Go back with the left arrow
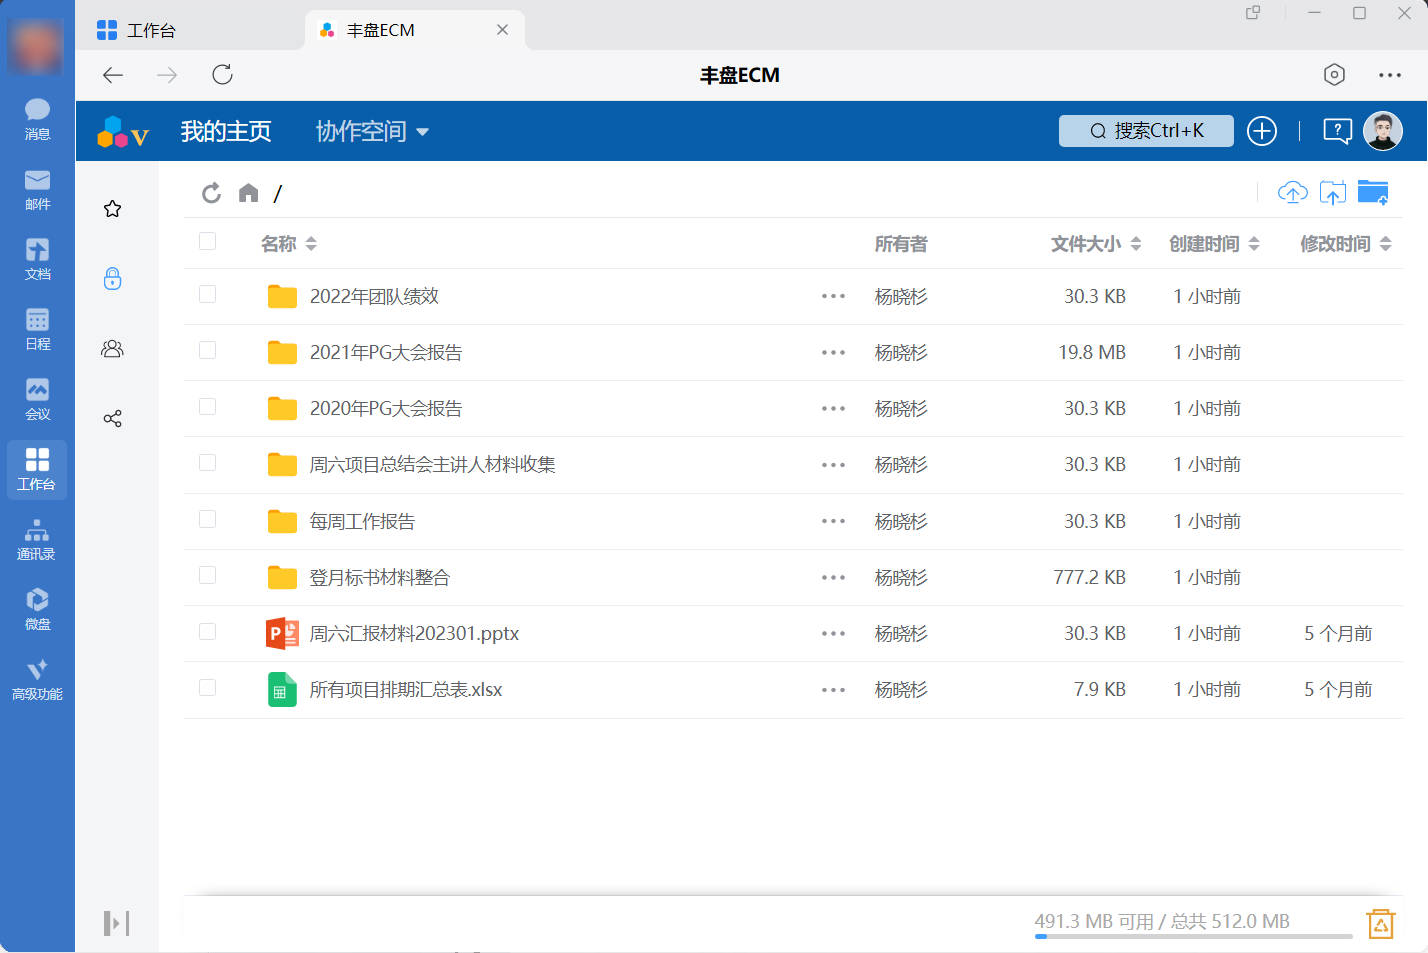 pyautogui.click(x=113, y=75)
